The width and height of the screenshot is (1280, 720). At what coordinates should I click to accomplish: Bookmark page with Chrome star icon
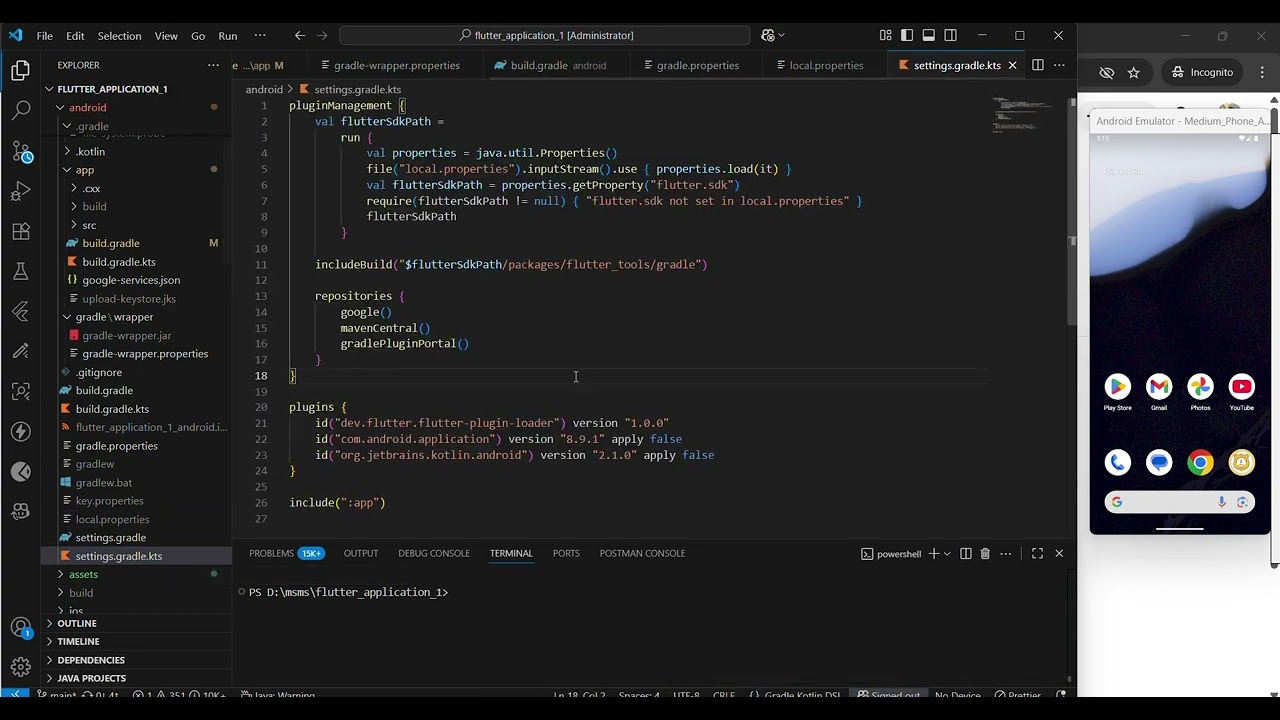(1134, 72)
